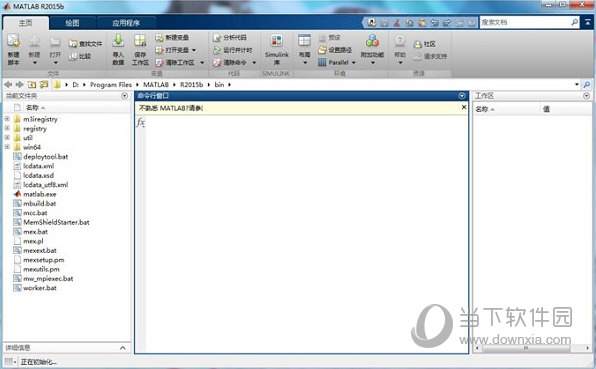Open the Parallel dropdown menu
The image size is (596, 369).
click(x=353, y=63)
